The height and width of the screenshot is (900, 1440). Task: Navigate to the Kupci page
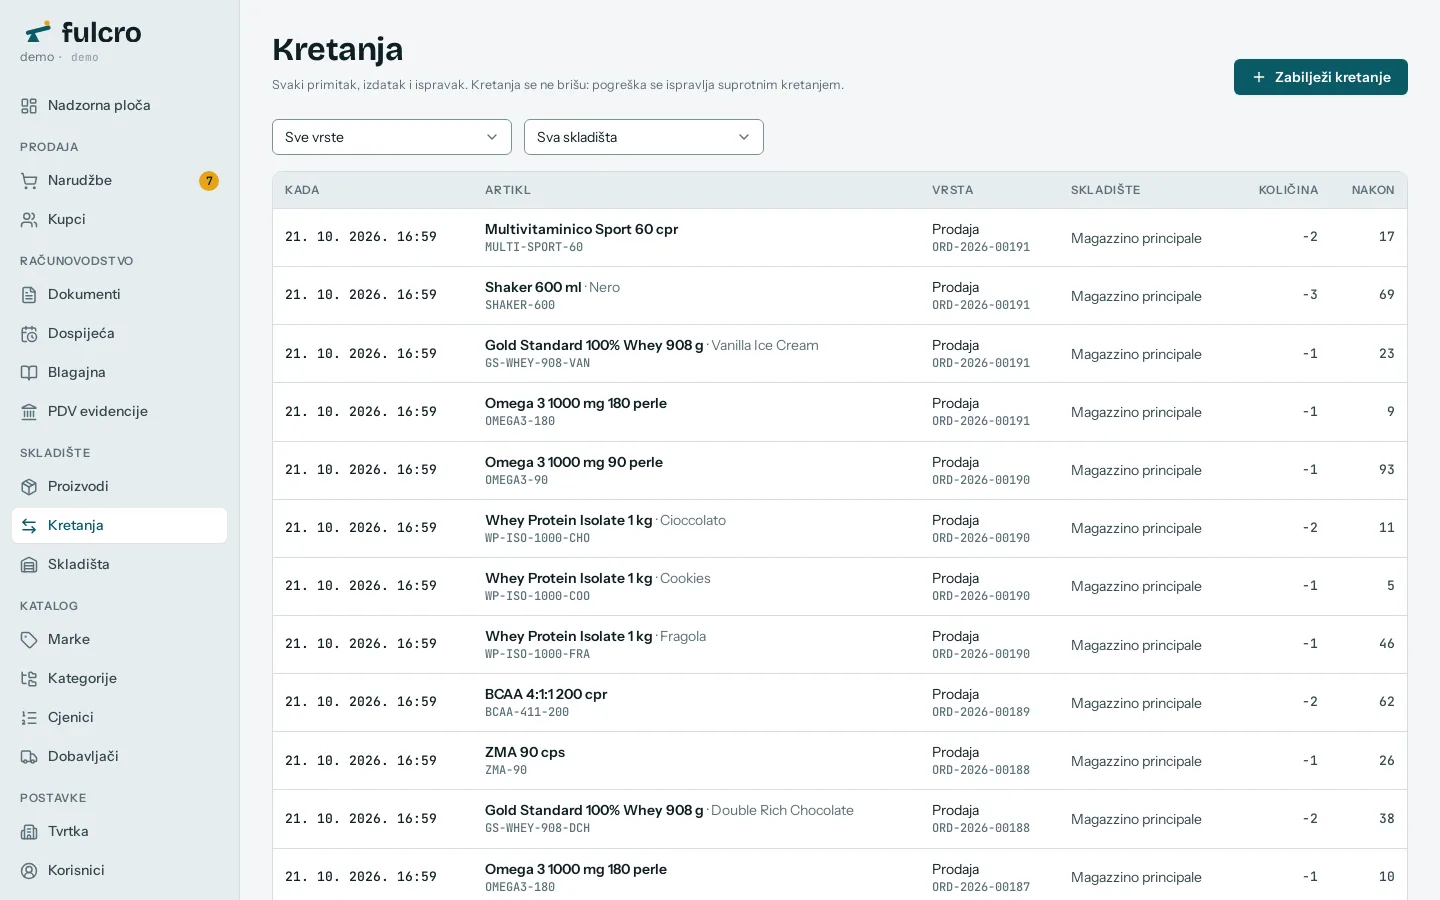pos(119,220)
